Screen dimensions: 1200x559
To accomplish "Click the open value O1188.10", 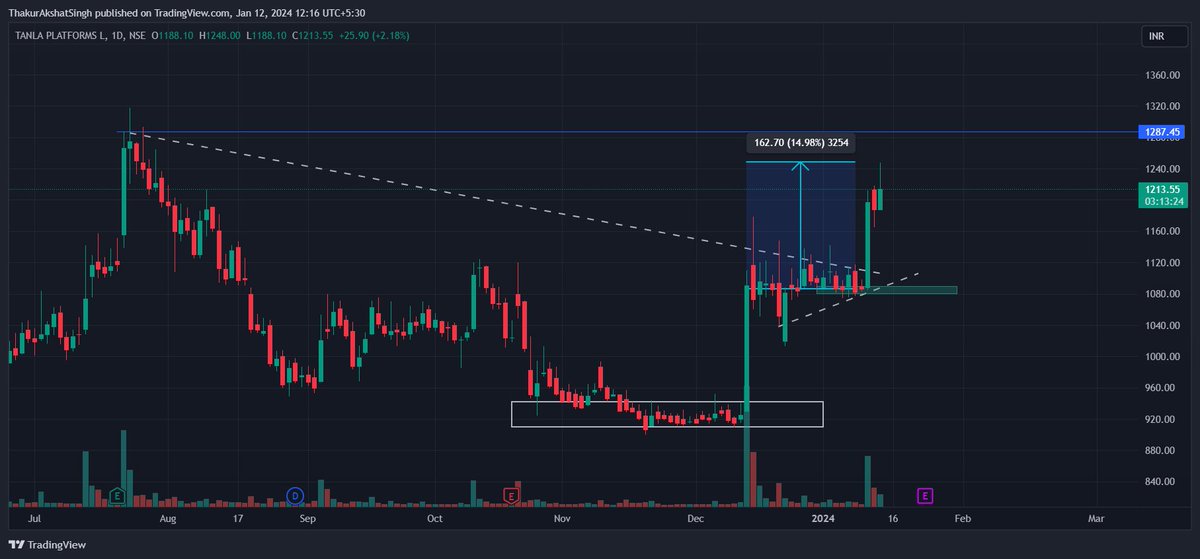I will [x=173, y=36].
